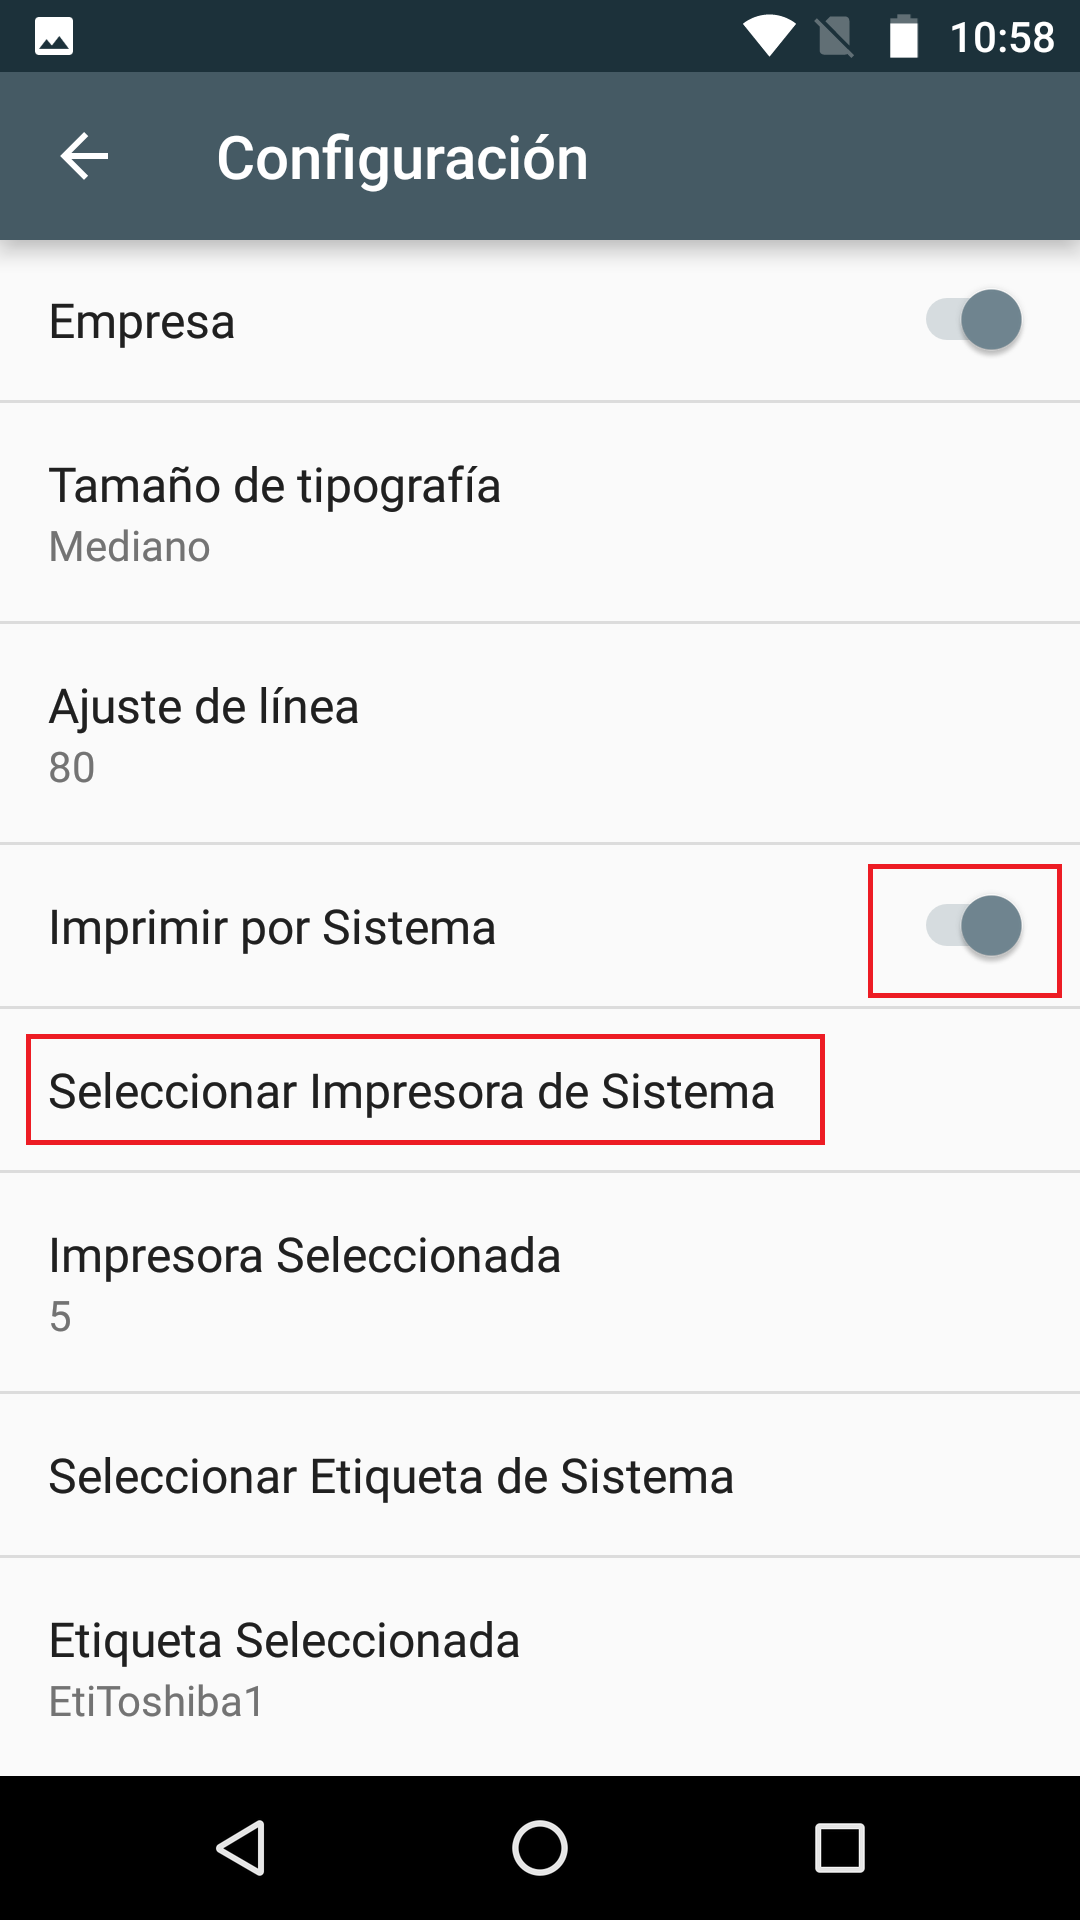The image size is (1080, 1920).
Task: Tap the Configuración title text
Action: (x=402, y=158)
